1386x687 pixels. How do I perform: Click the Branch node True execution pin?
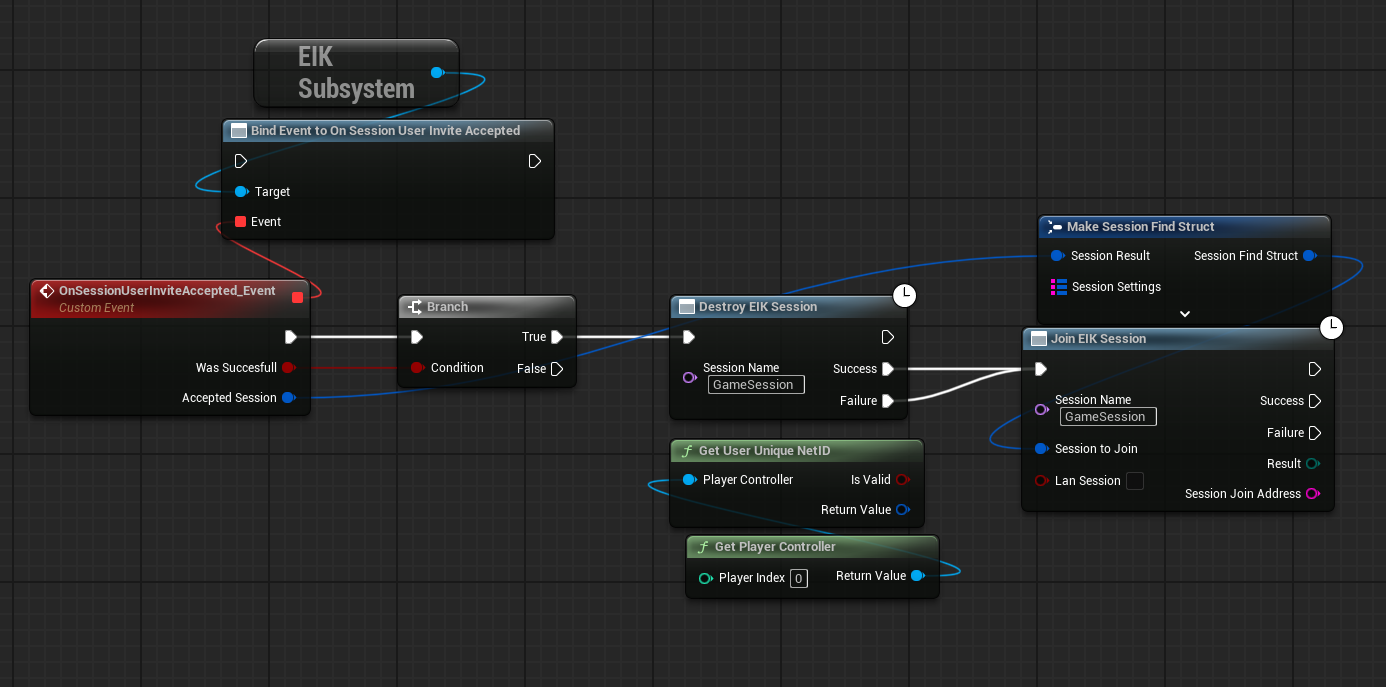557,337
